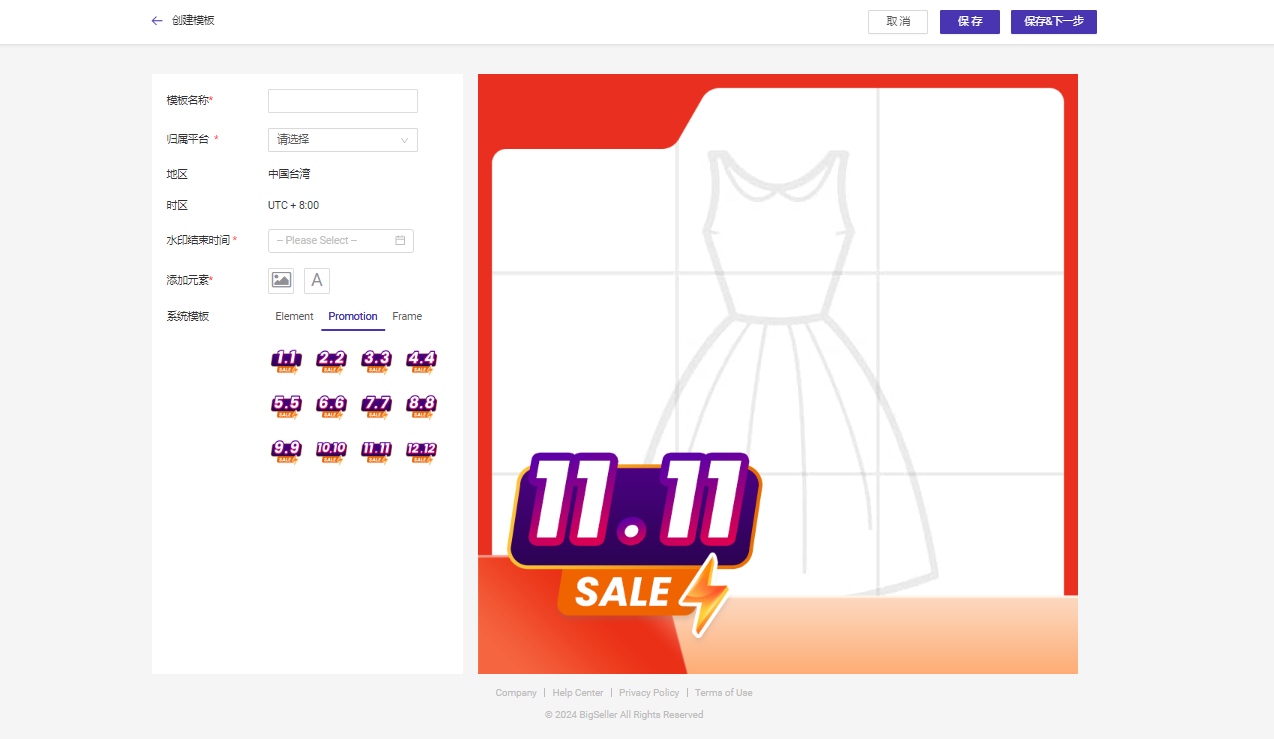Open the Promotion tab

point(353,317)
